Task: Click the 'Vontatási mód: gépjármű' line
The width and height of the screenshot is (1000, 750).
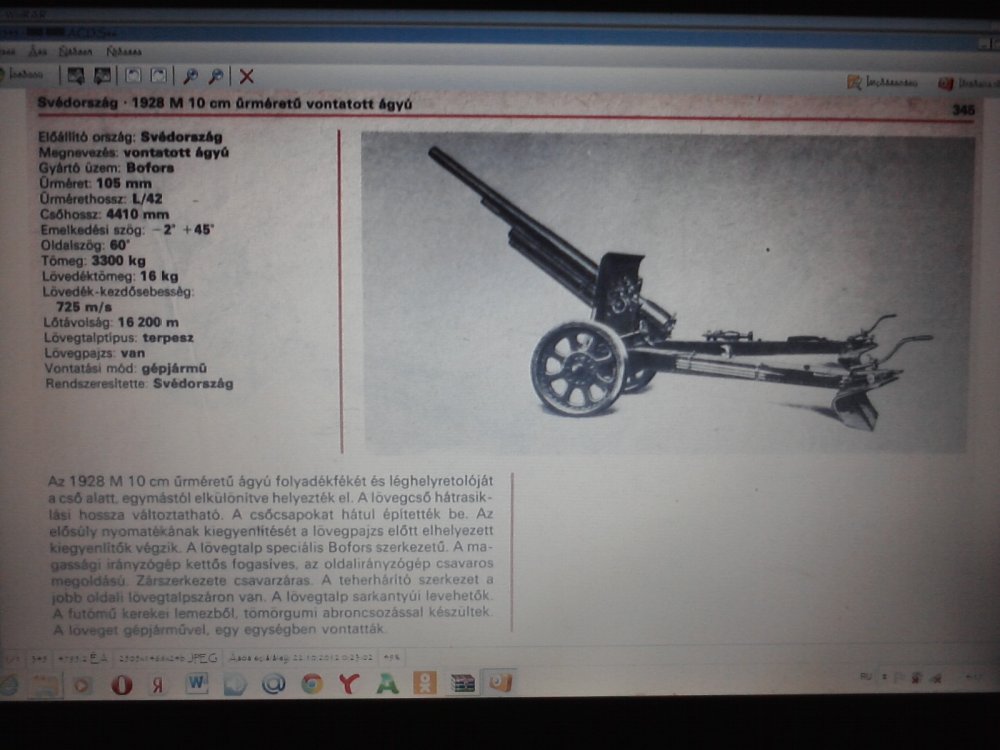Action: [x=126, y=368]
